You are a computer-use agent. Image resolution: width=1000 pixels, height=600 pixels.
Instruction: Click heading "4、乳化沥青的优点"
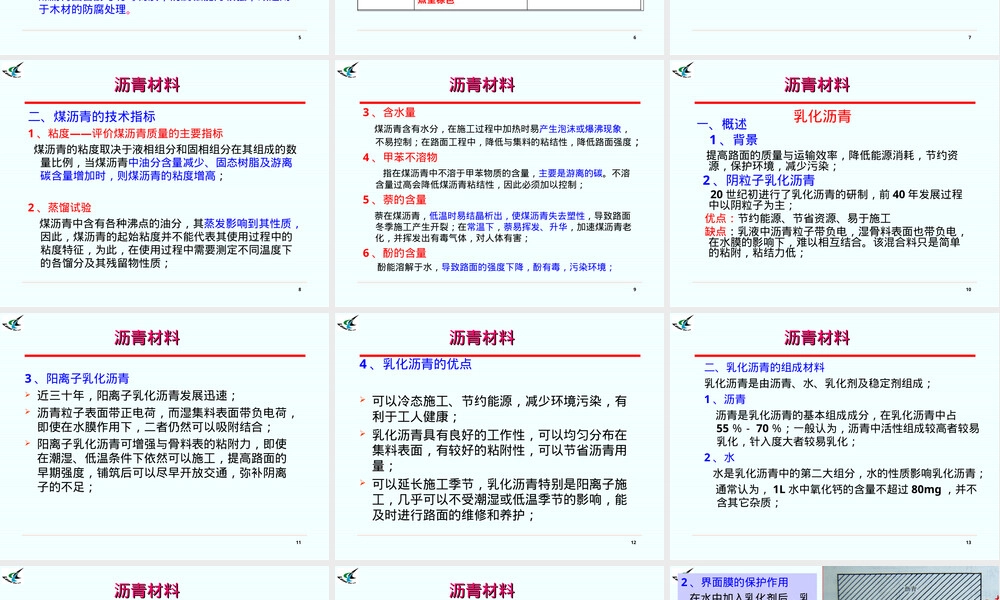(x=415, y=364)
